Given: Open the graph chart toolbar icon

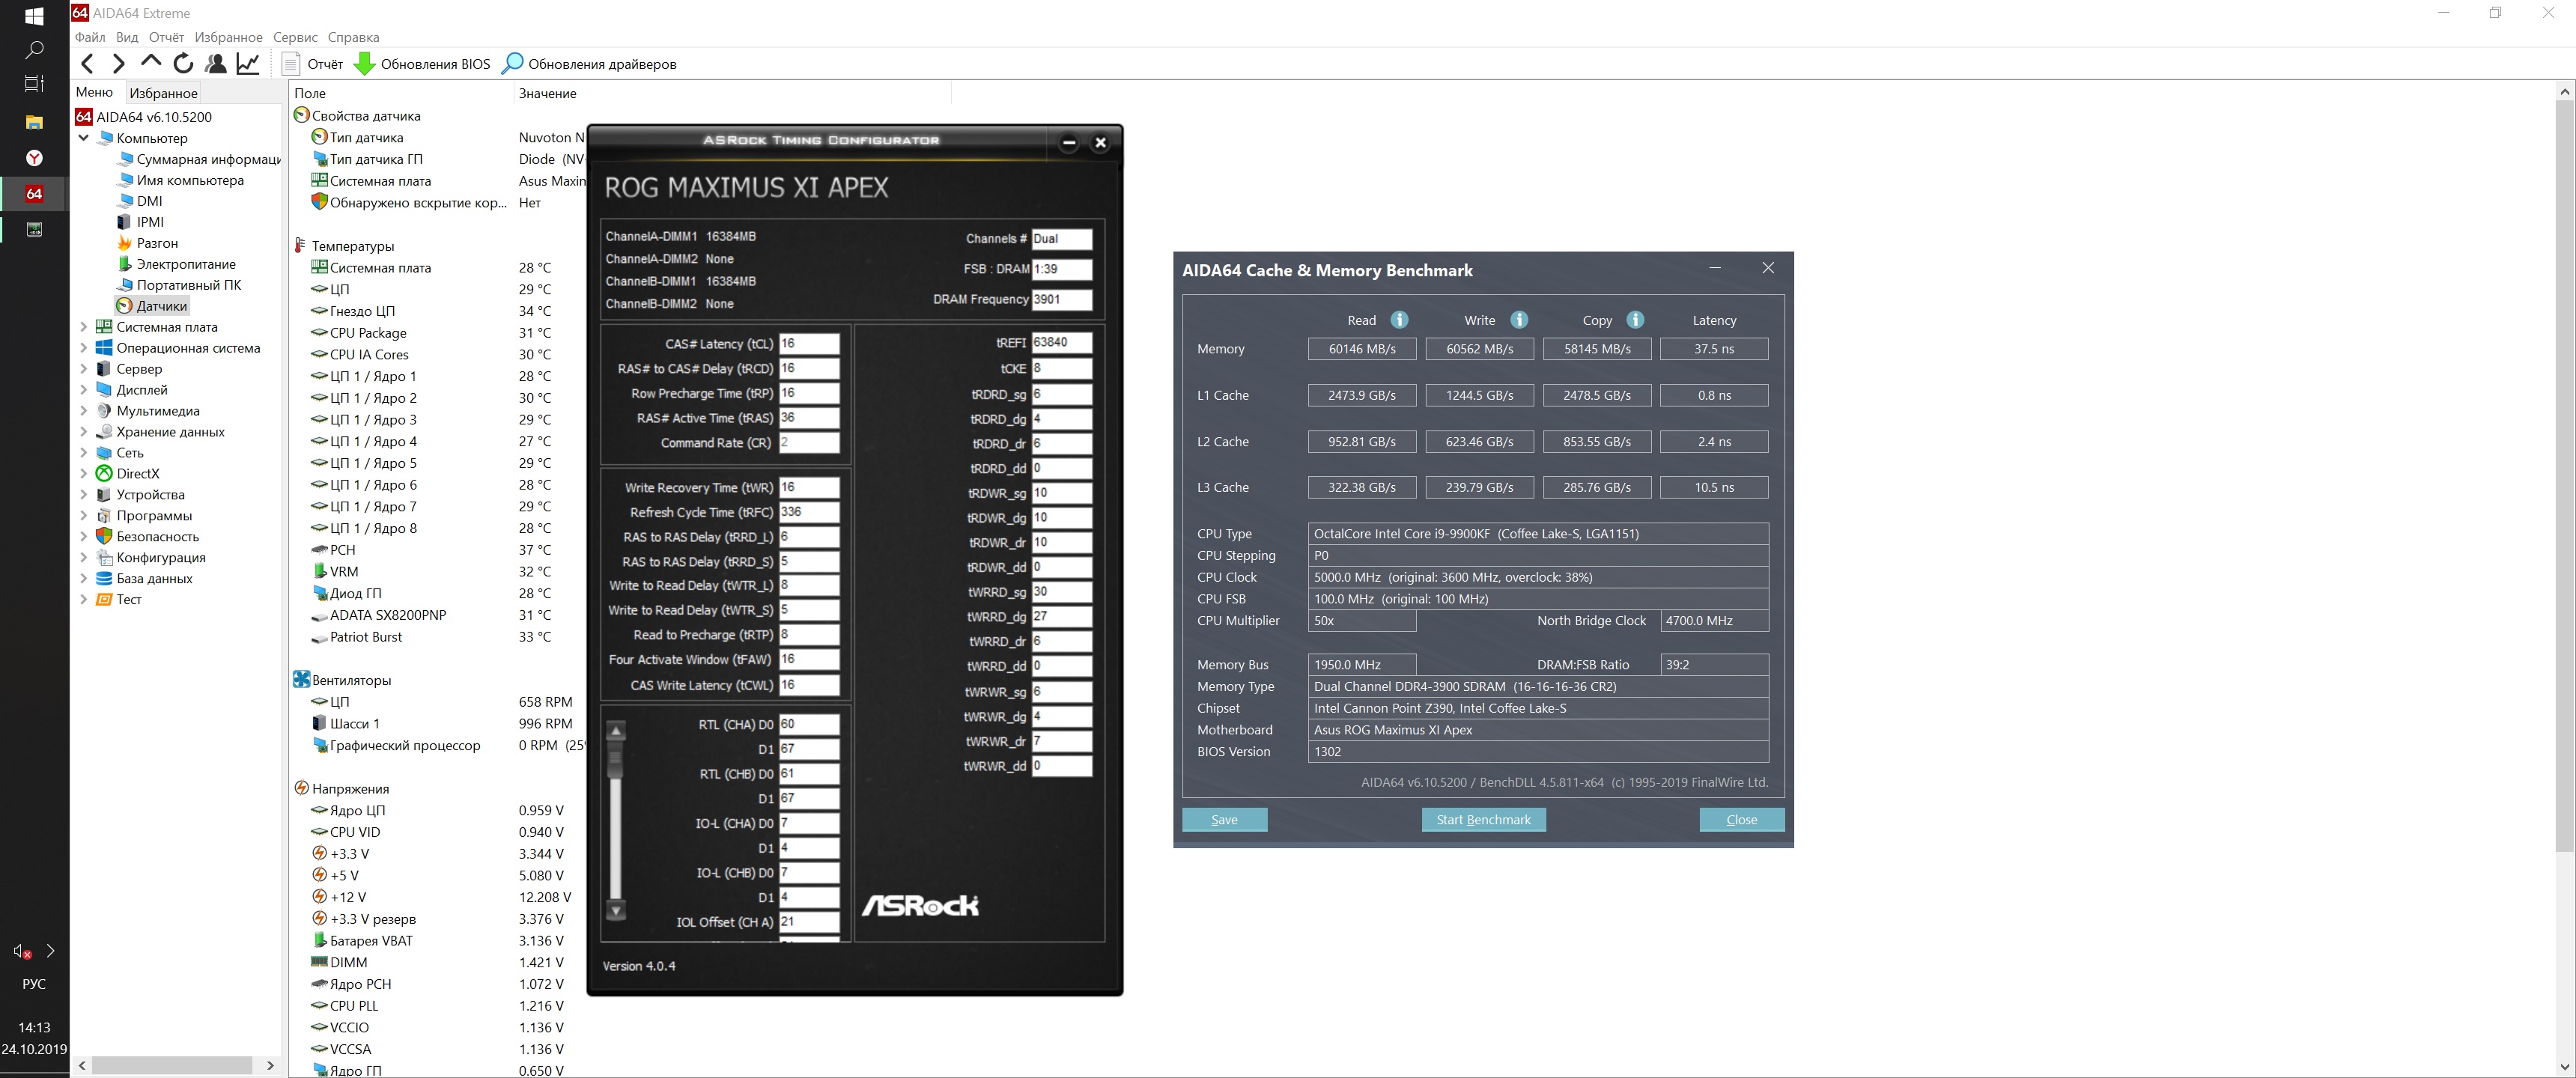Looking at the screenshot, I should tap(248, 64).
